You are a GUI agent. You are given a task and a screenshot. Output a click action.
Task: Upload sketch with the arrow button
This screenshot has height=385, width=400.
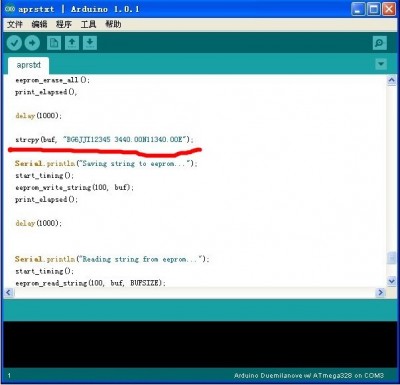[32, 43]
